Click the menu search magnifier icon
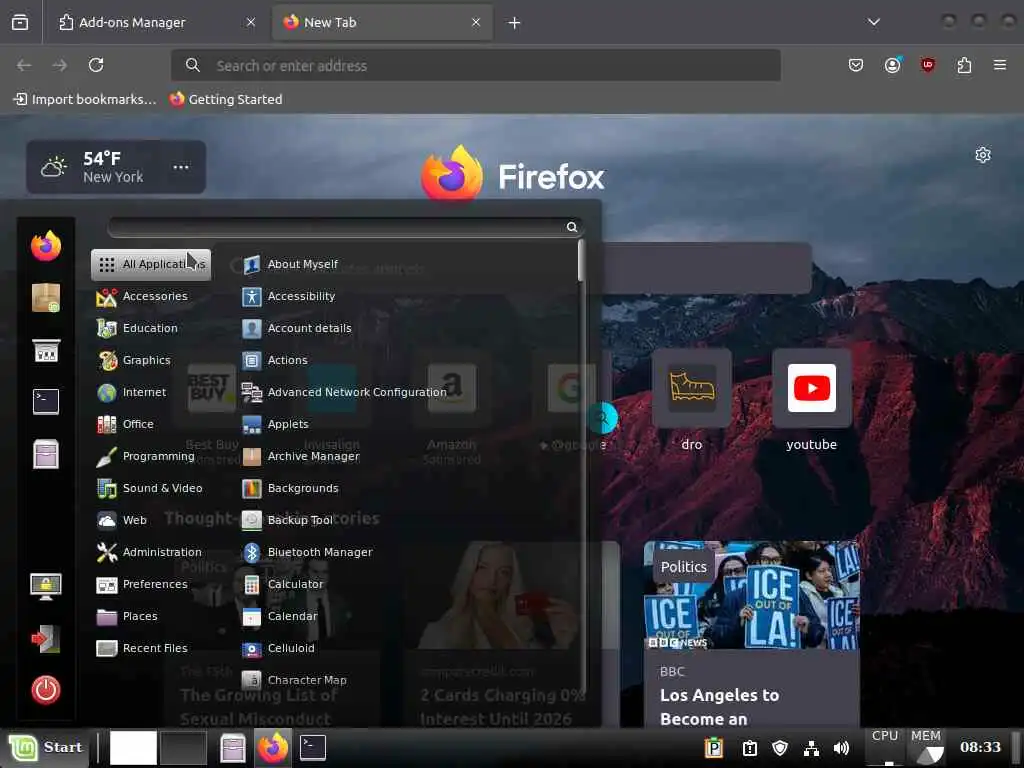The height and width of the screenshot is (768, 1024). point(571,227)
